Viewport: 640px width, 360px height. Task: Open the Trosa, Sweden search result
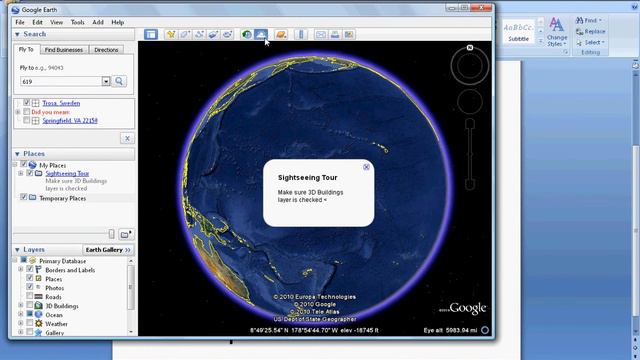pyautogui.click(x=61, y=103)
